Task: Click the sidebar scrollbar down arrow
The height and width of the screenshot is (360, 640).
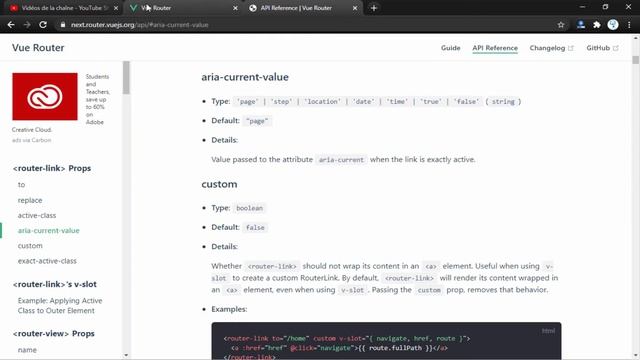Action: coord(126,355)
